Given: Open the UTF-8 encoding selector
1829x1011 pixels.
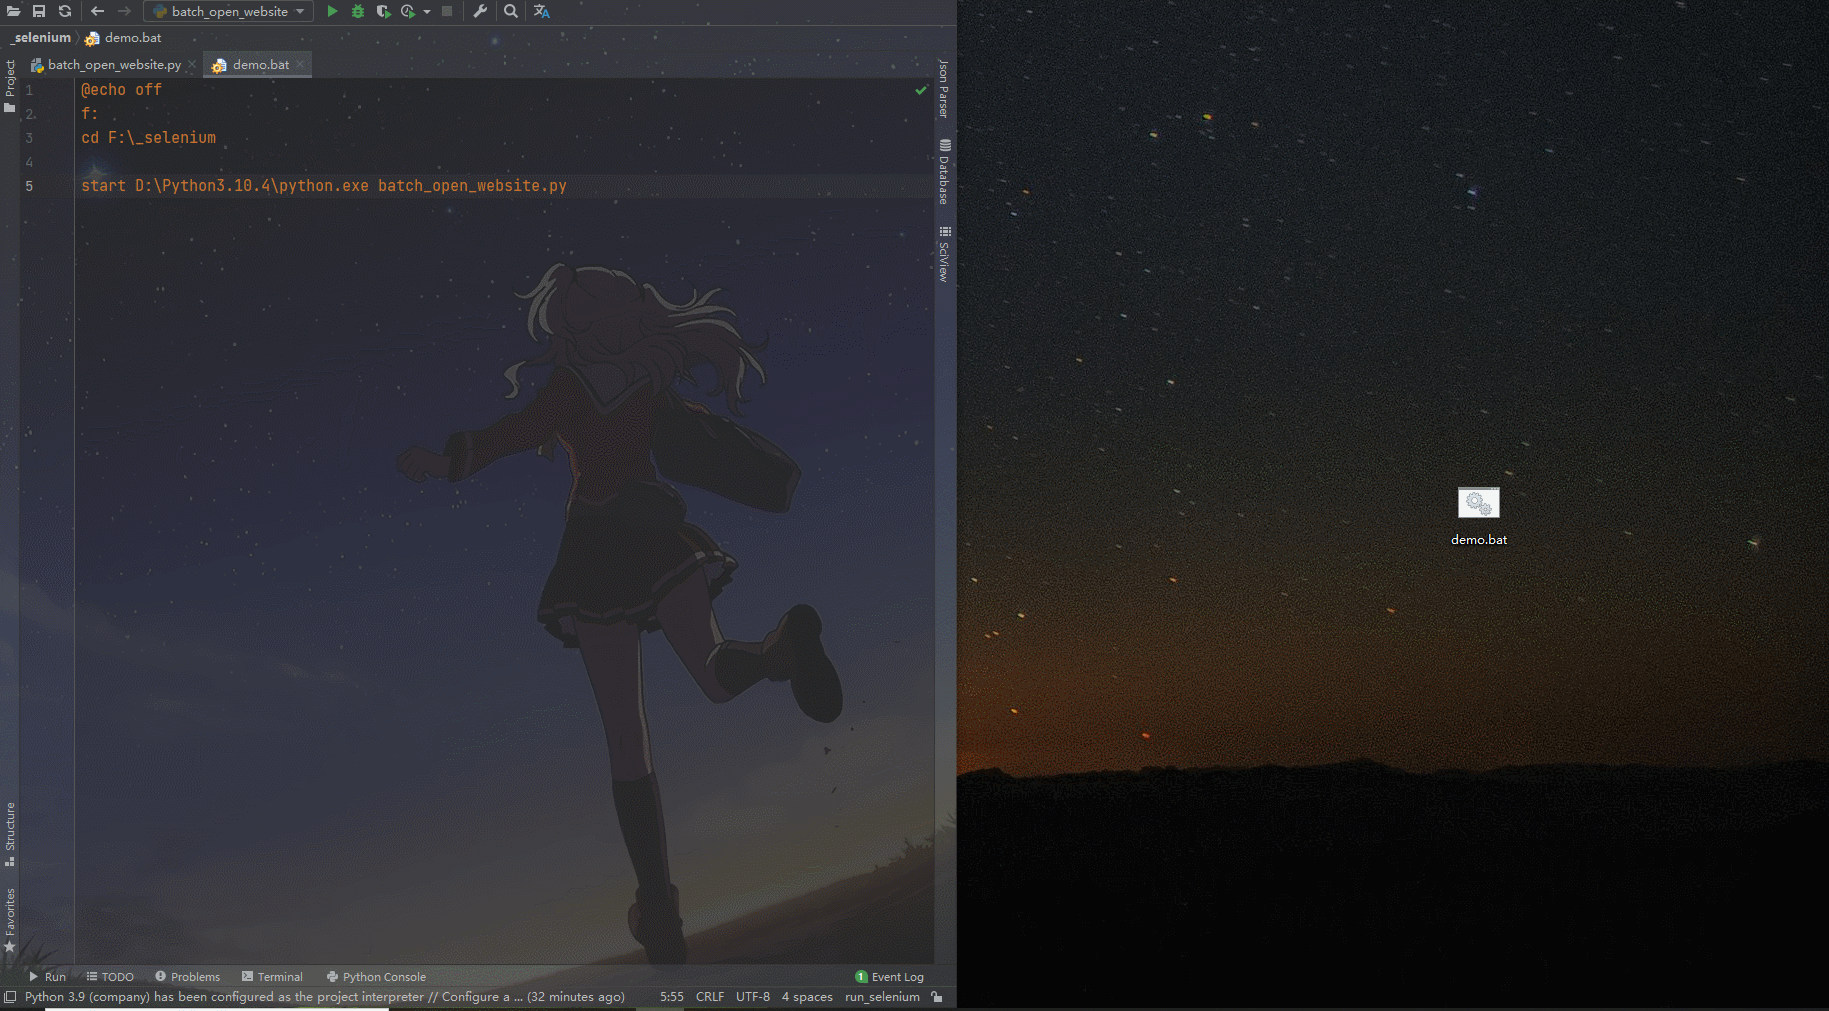Looking at the screenshot, I should [x=753, y=997].
